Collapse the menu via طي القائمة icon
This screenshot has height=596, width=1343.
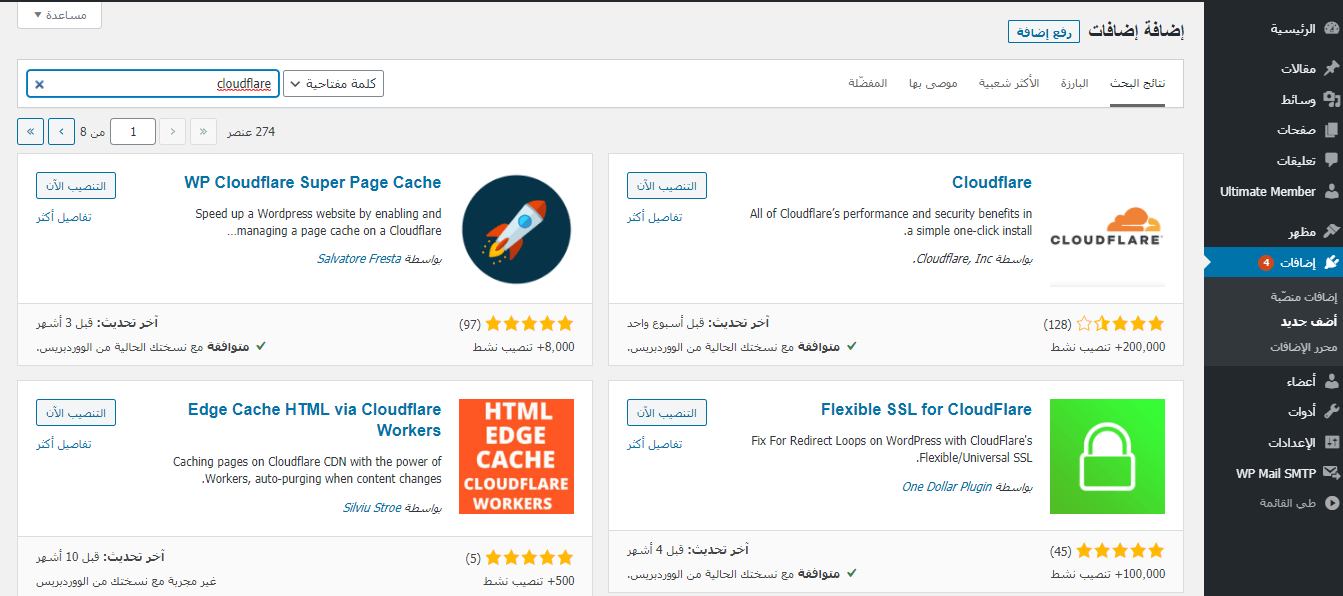(x=1330, y=503)
